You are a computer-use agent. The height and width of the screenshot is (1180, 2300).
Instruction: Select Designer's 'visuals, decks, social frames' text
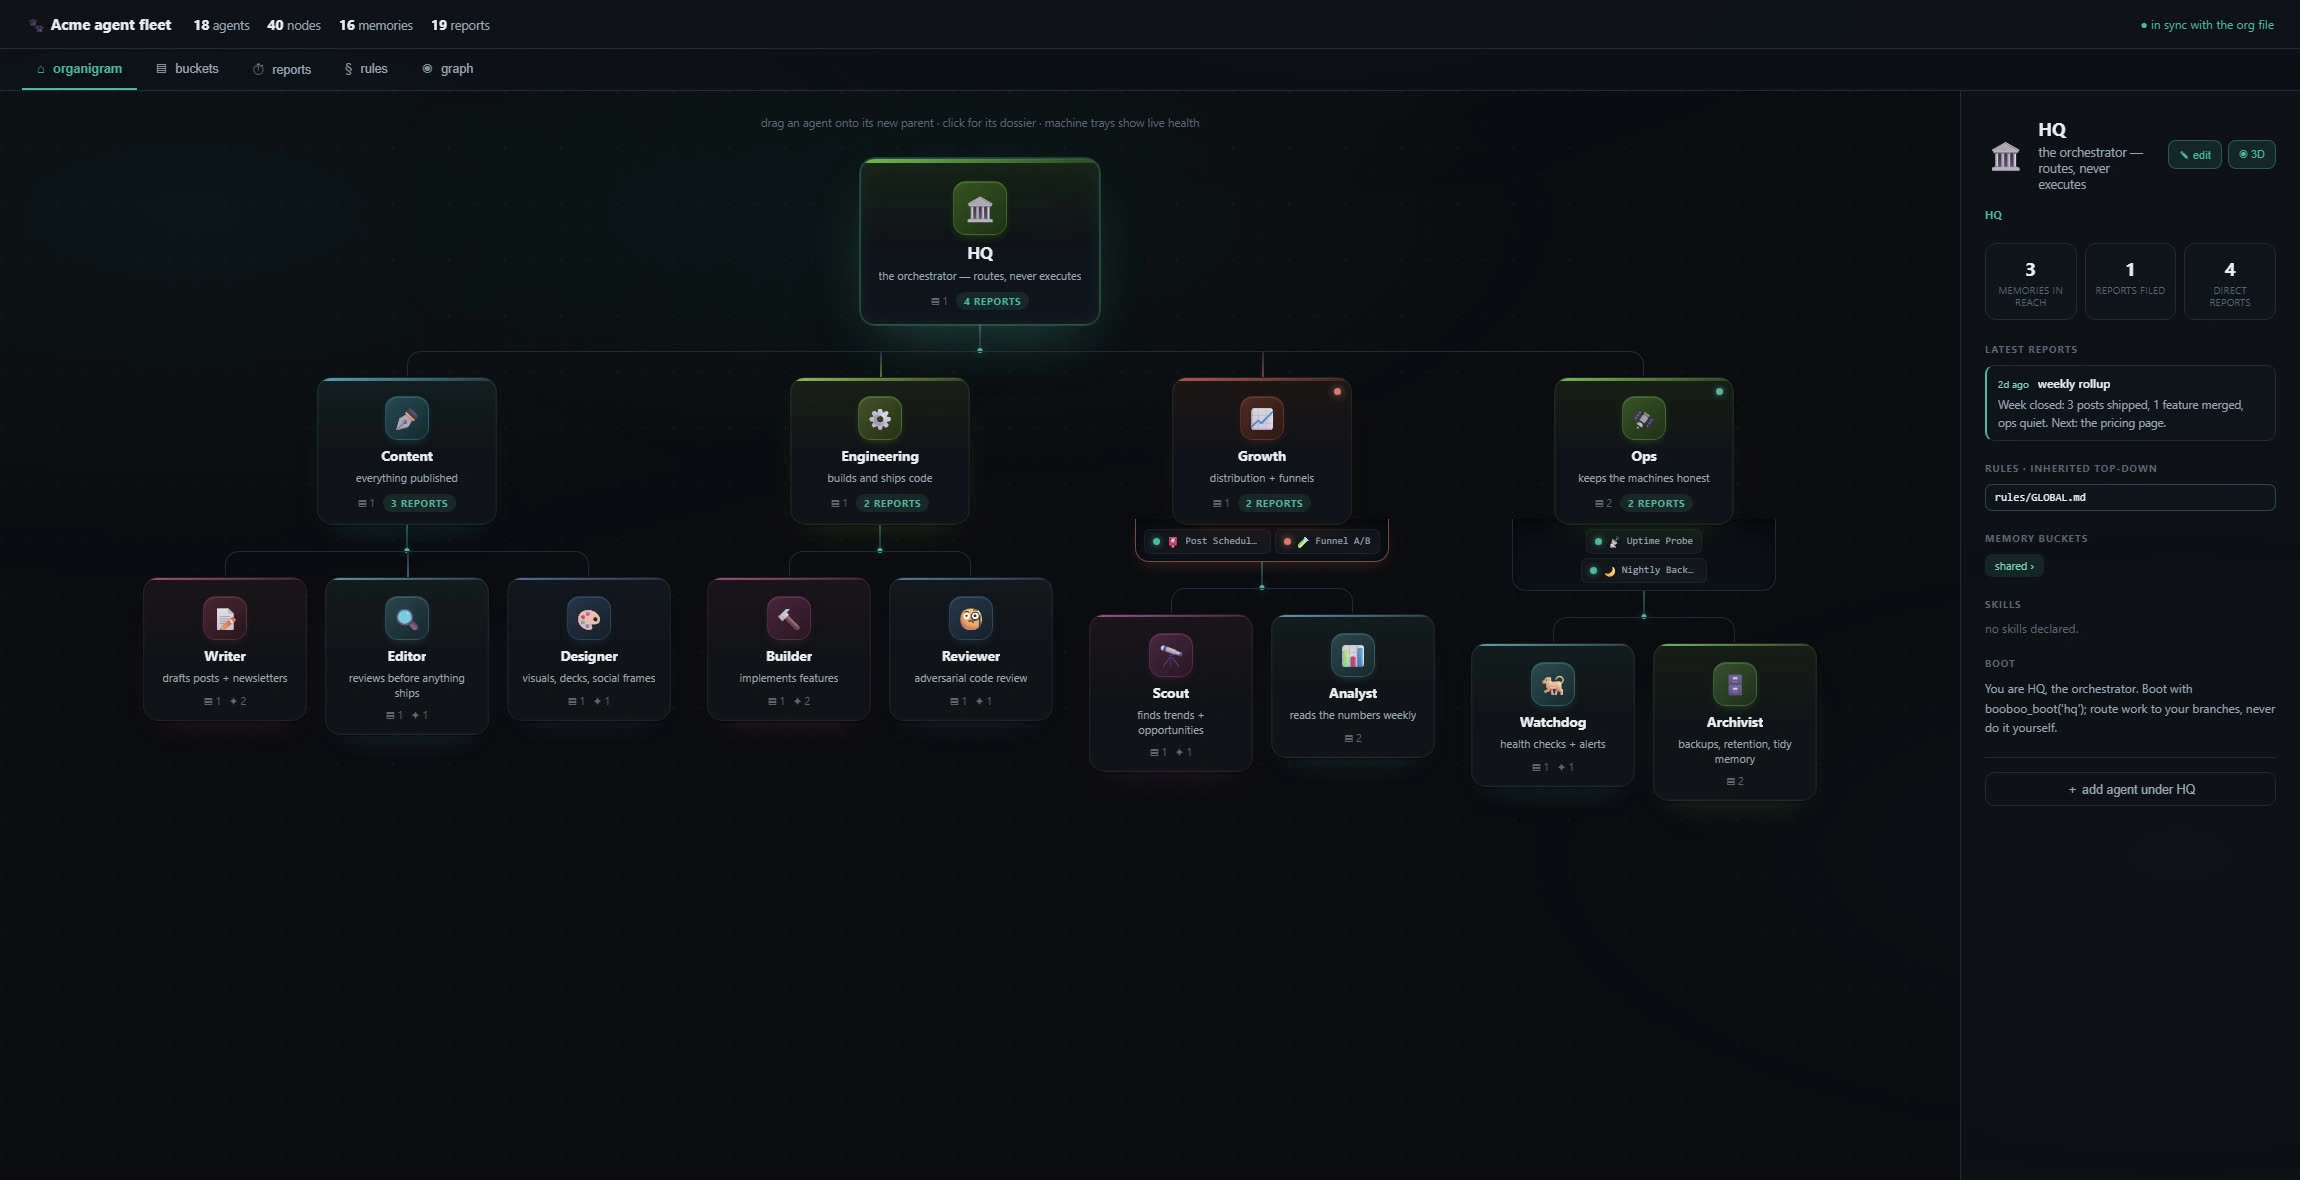[x=588, y=678]
